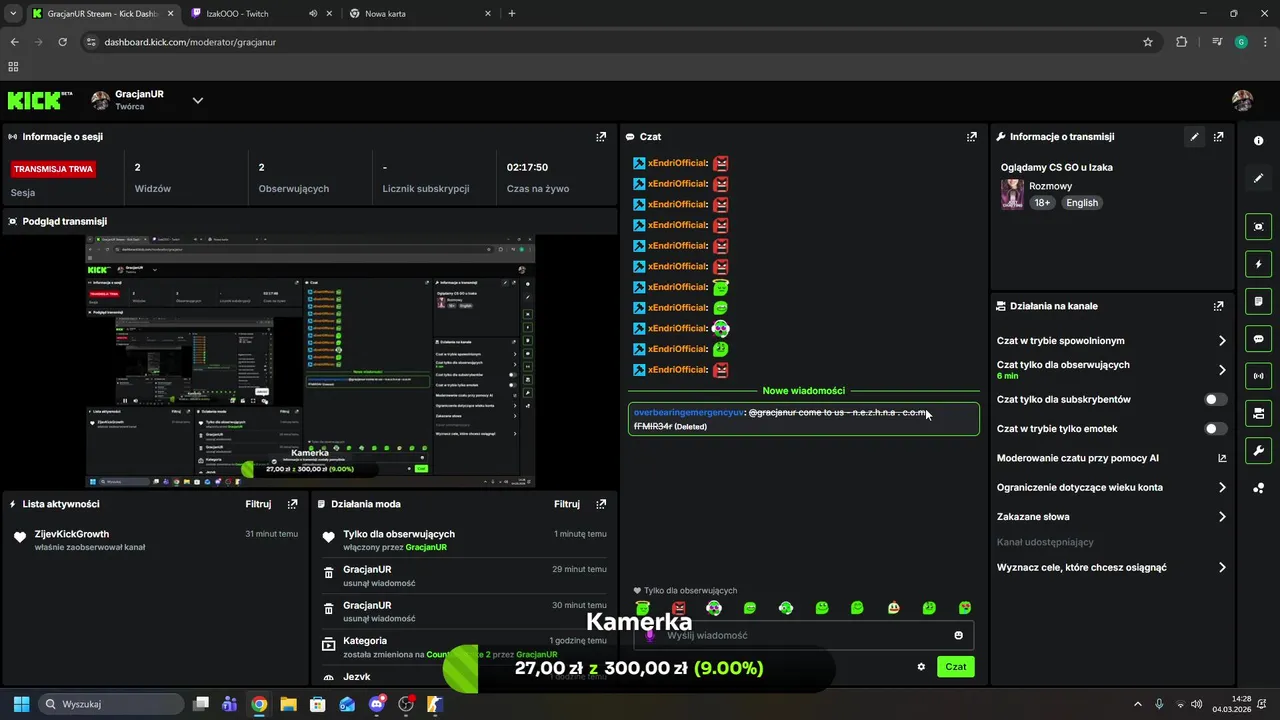Expand Zakazane słowa settings
The height and width of the screenshot is (720, 1280).
1222,517
